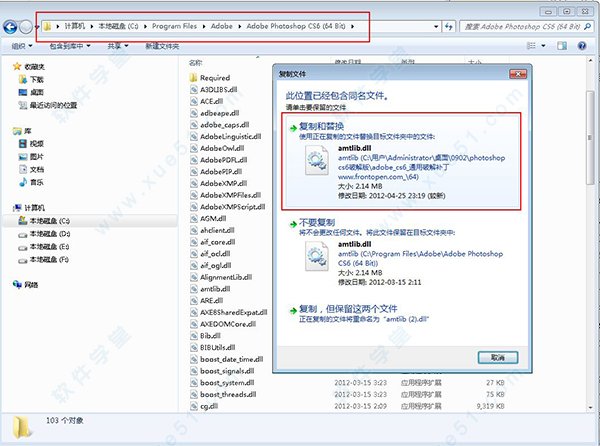Open the 下载 (Downloads) favorites folder
Viewport: 600px width, 446px height.
36,77
